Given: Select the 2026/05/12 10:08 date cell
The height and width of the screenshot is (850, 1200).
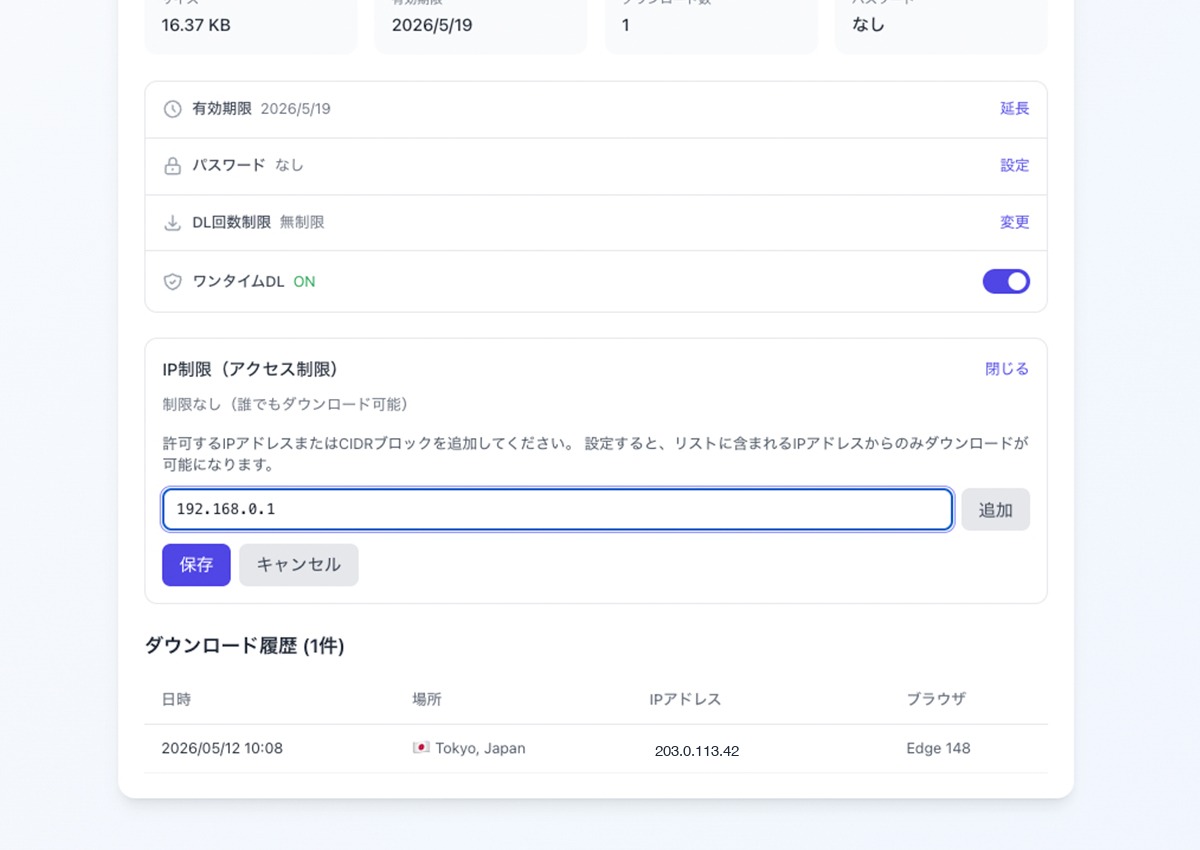Looking at the screenshot, I should tap(222, 748).
